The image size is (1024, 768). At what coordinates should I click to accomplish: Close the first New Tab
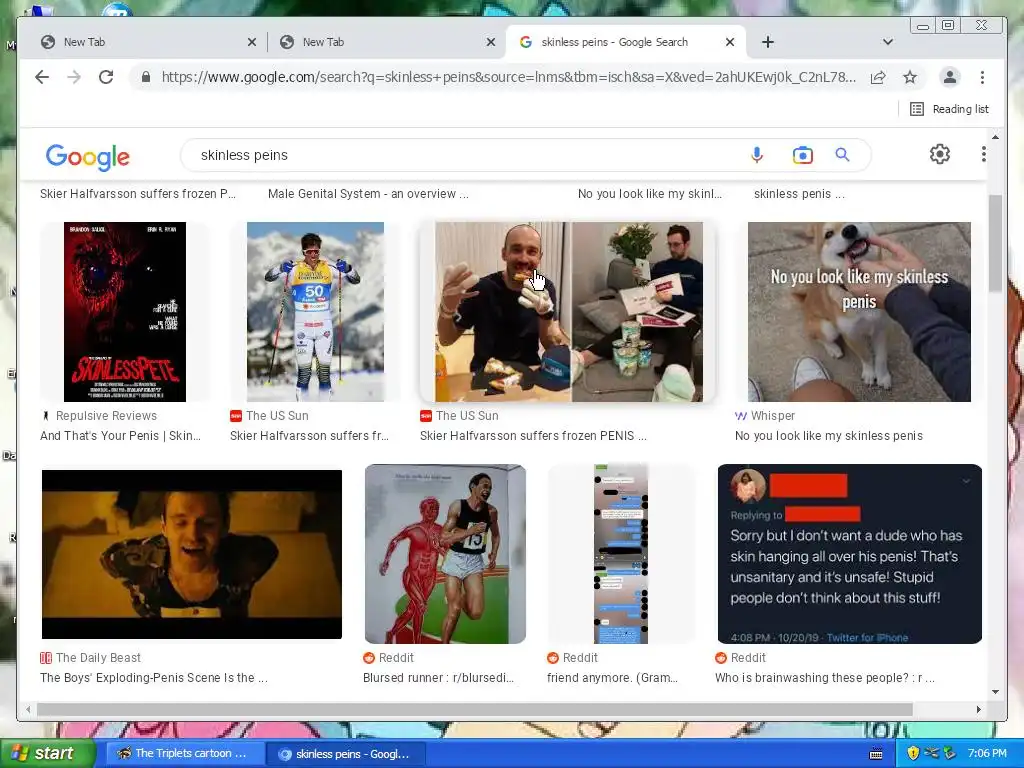pos(251,42)
